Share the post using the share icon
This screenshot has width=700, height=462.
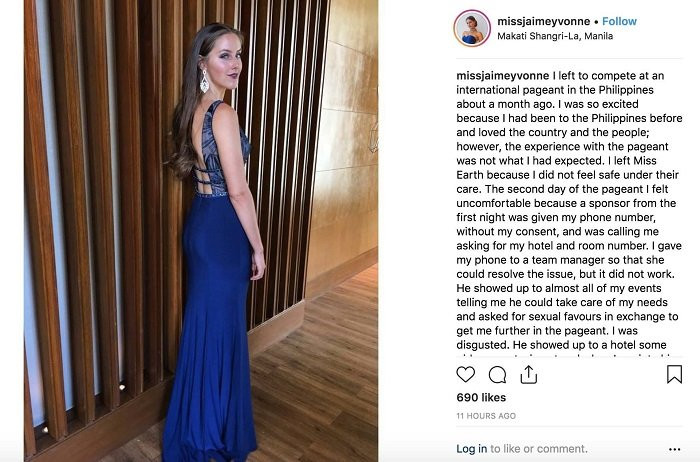point(529,375)
